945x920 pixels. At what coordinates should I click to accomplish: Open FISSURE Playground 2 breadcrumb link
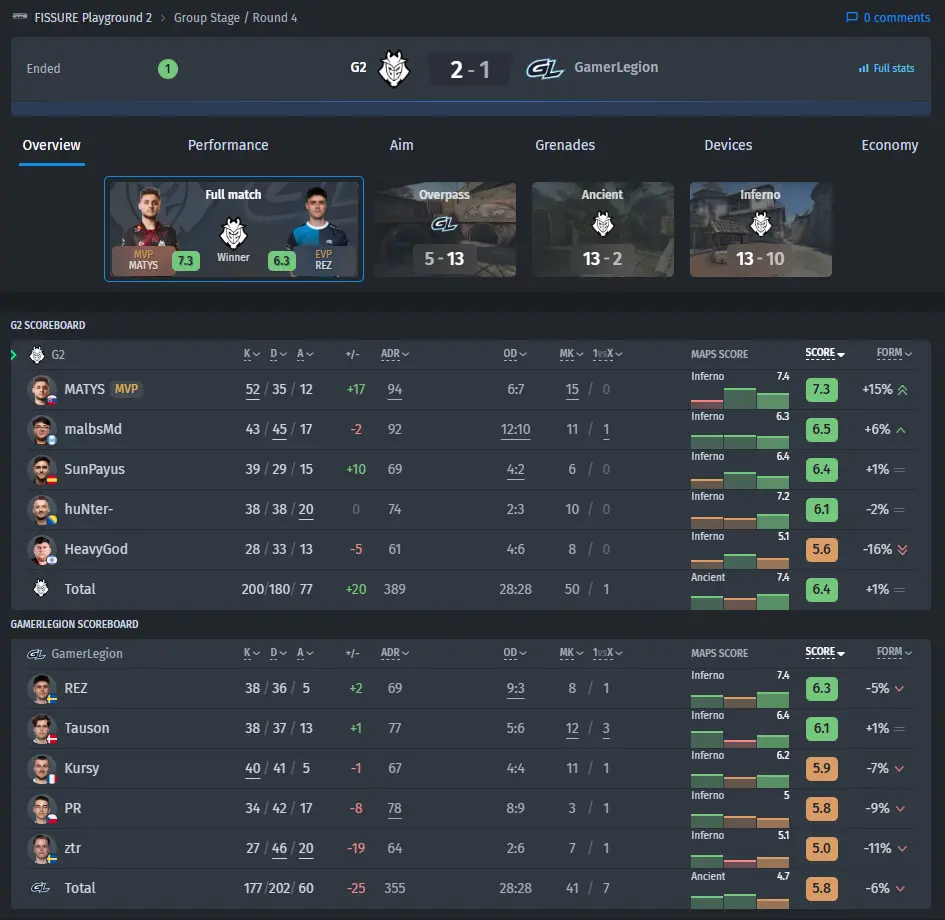tap(93, 17)
